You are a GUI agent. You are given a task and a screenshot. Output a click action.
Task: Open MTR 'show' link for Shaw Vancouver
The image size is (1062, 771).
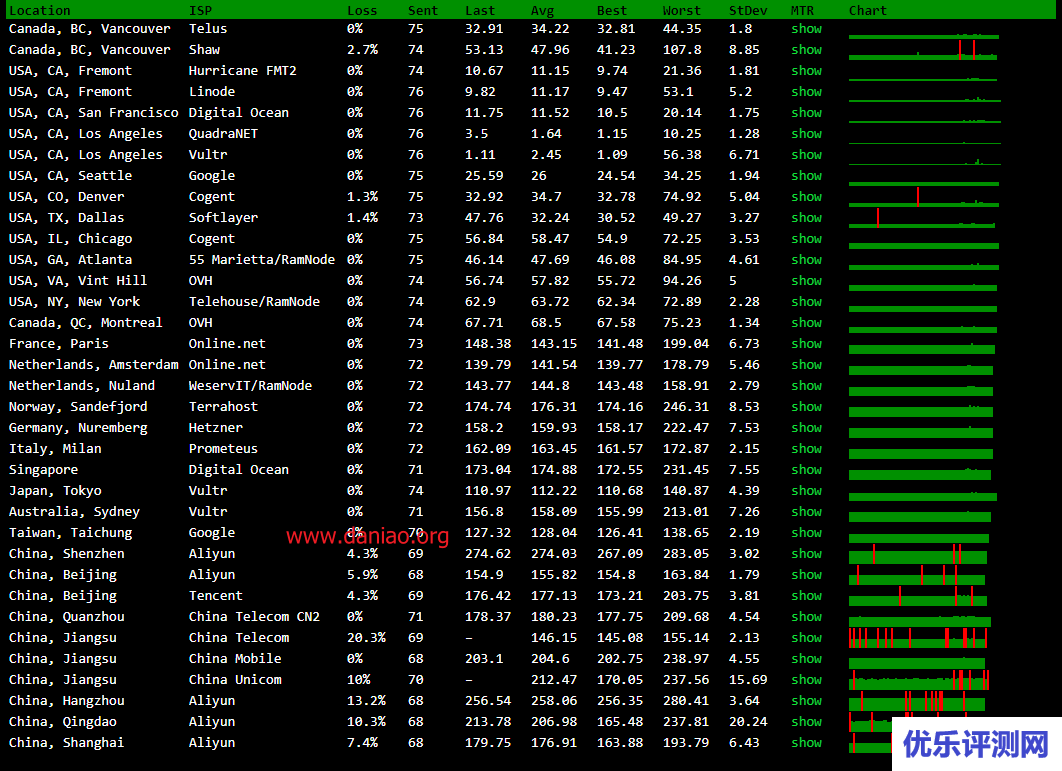point(806,49)
